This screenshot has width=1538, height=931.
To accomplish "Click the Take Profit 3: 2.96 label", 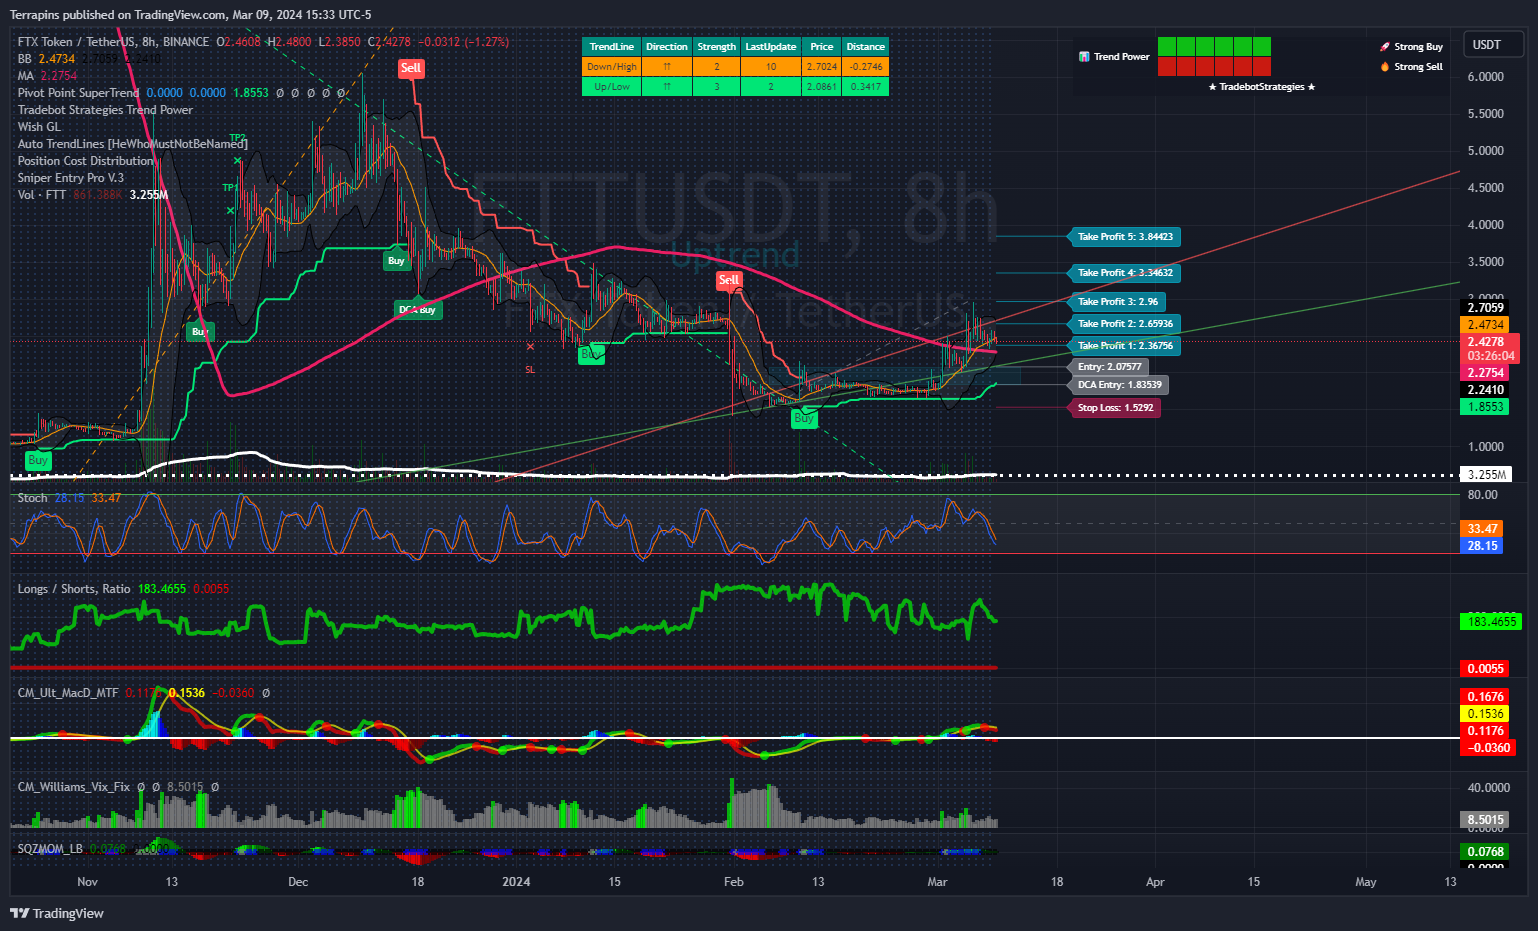I will tap(1117, 302).
